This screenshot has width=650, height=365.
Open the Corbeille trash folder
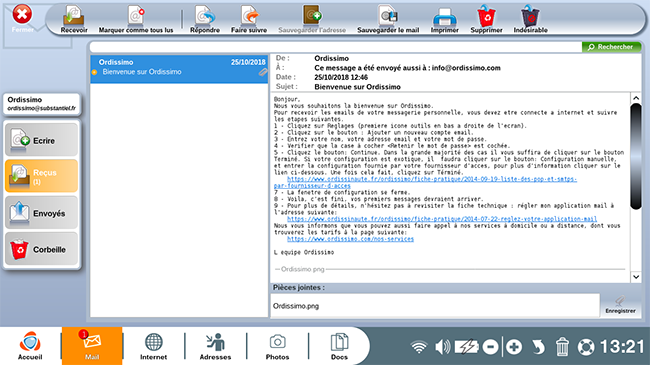[x=41, y=249]
